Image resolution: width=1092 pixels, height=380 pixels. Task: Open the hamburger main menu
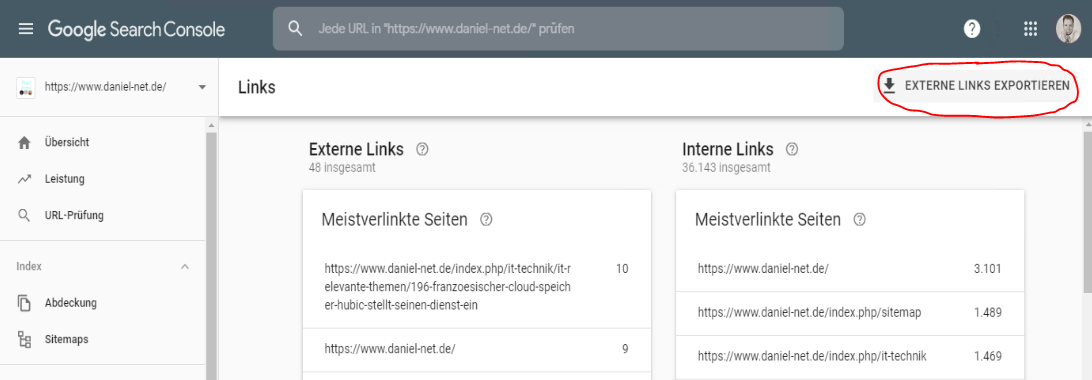click(25, 29)
